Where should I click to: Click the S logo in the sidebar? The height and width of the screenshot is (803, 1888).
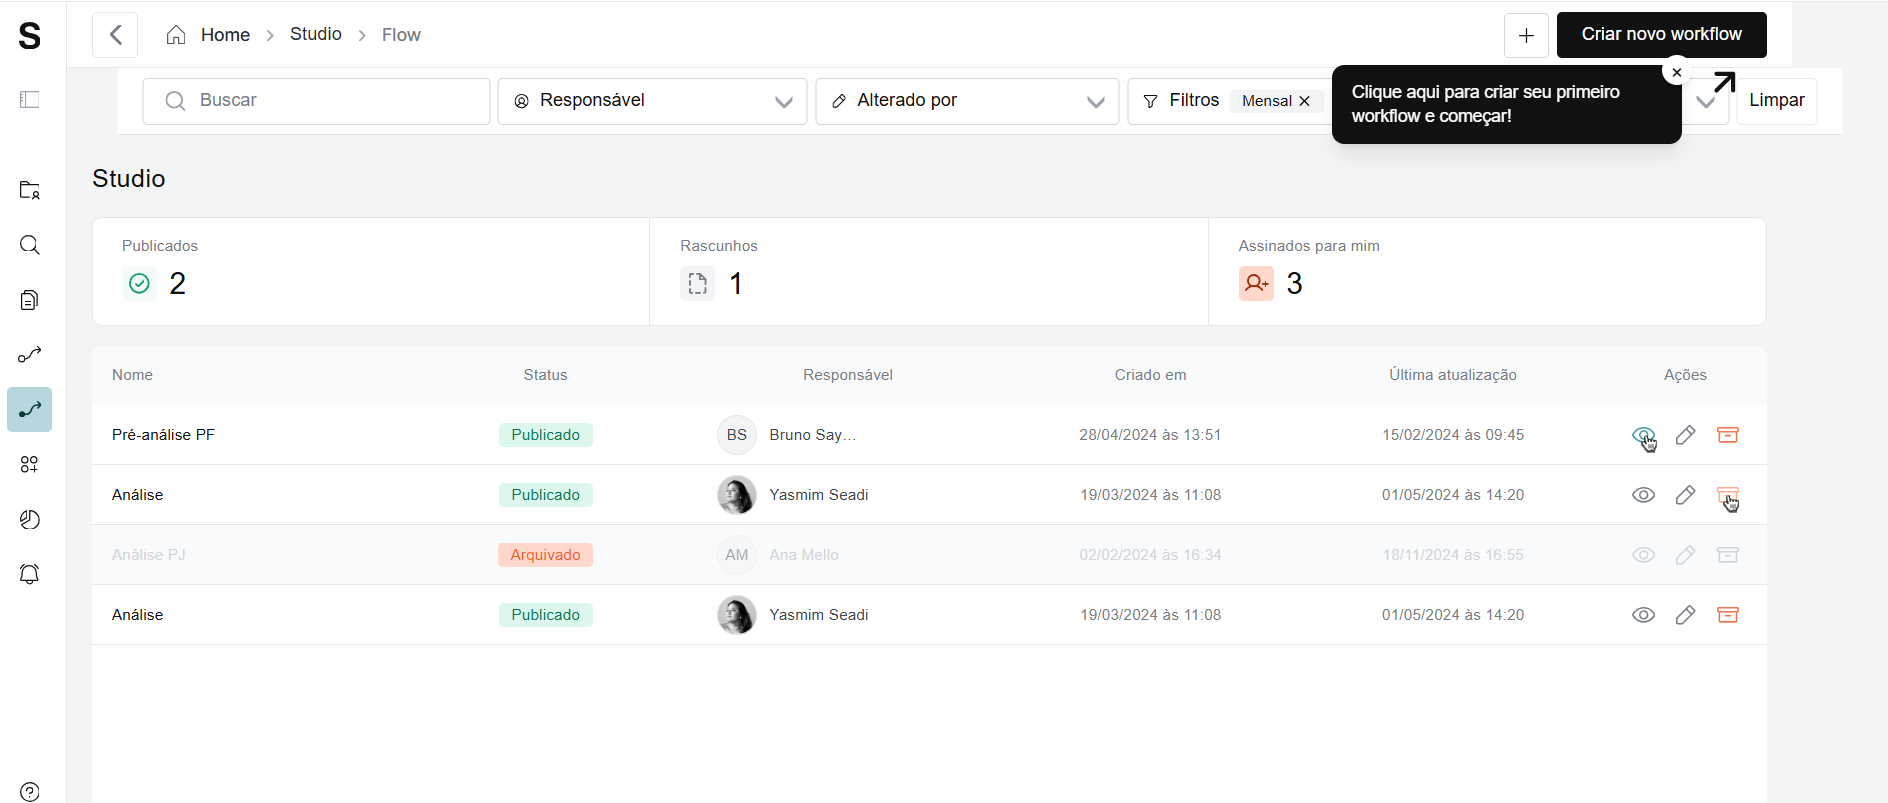(x=30, y=36)
